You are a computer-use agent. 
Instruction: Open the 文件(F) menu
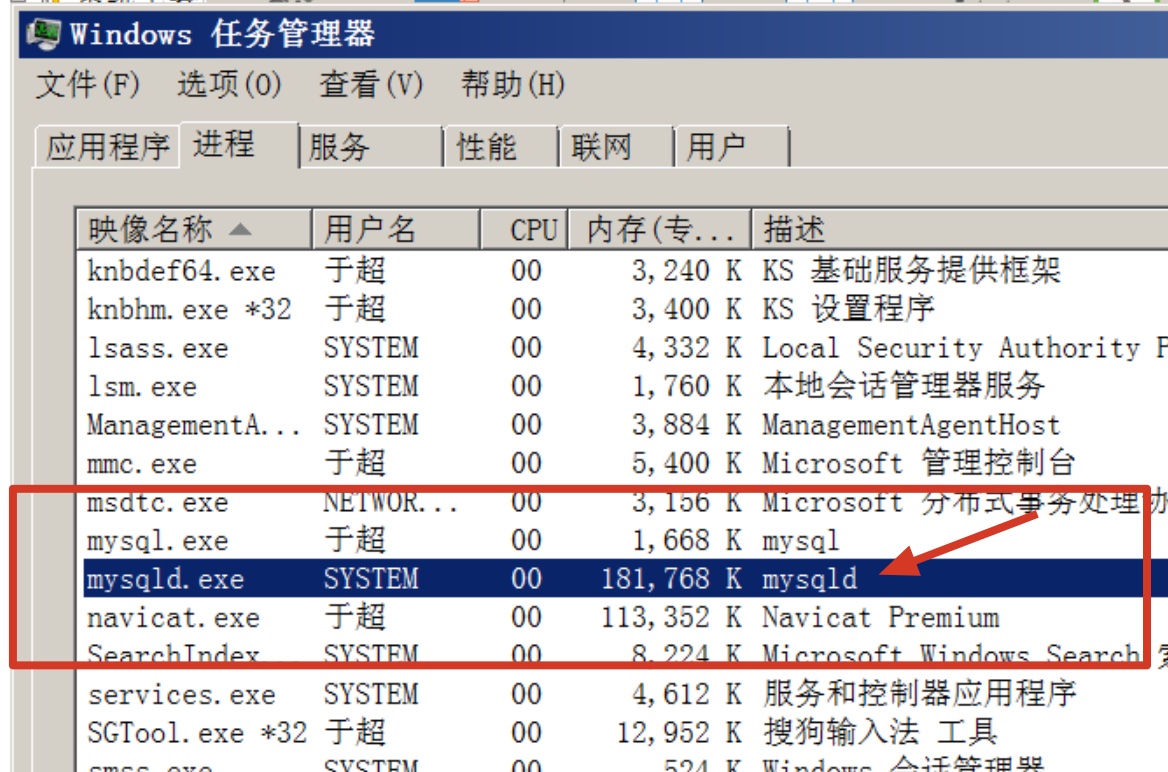tap(87, 85)
